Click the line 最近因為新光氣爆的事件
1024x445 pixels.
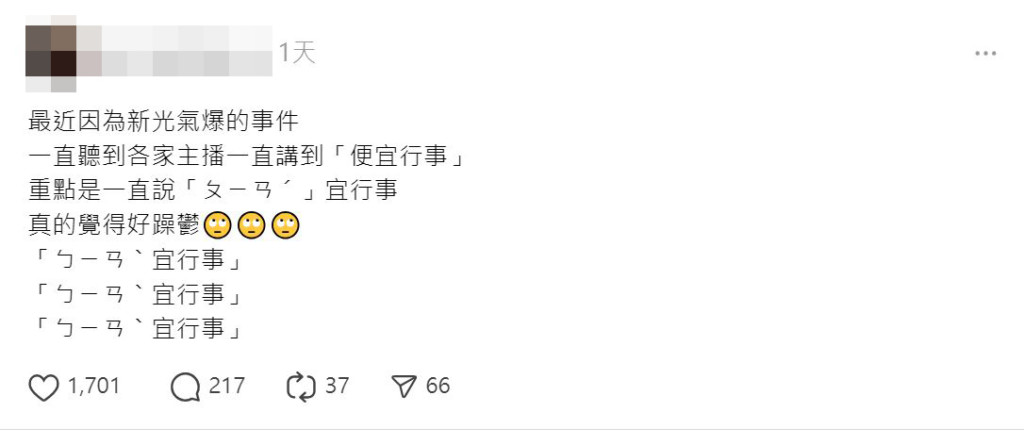point(164,121)
